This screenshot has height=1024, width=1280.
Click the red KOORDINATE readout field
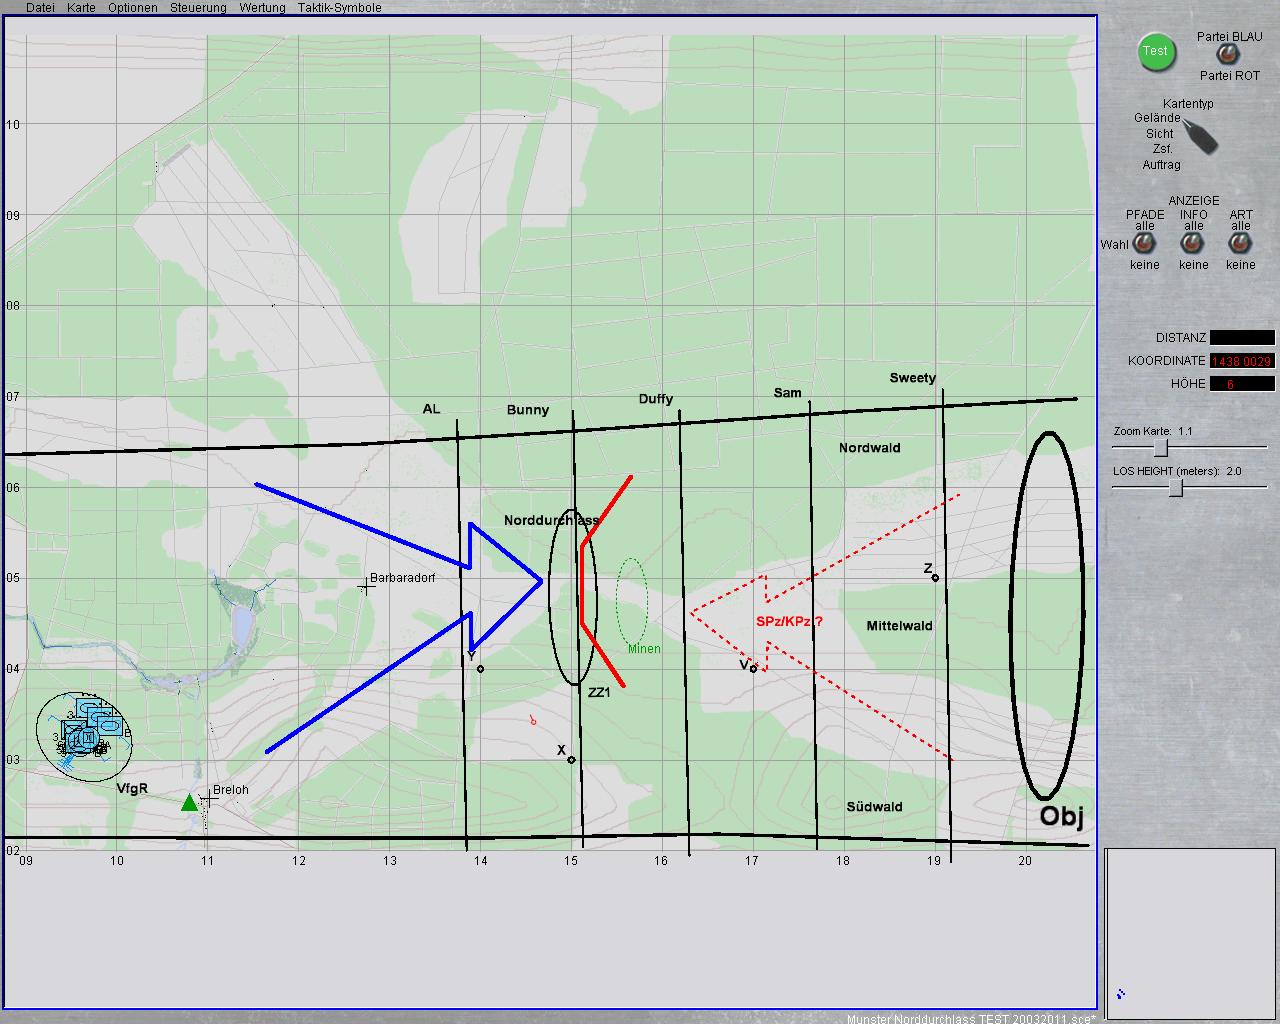point(1242,361)
